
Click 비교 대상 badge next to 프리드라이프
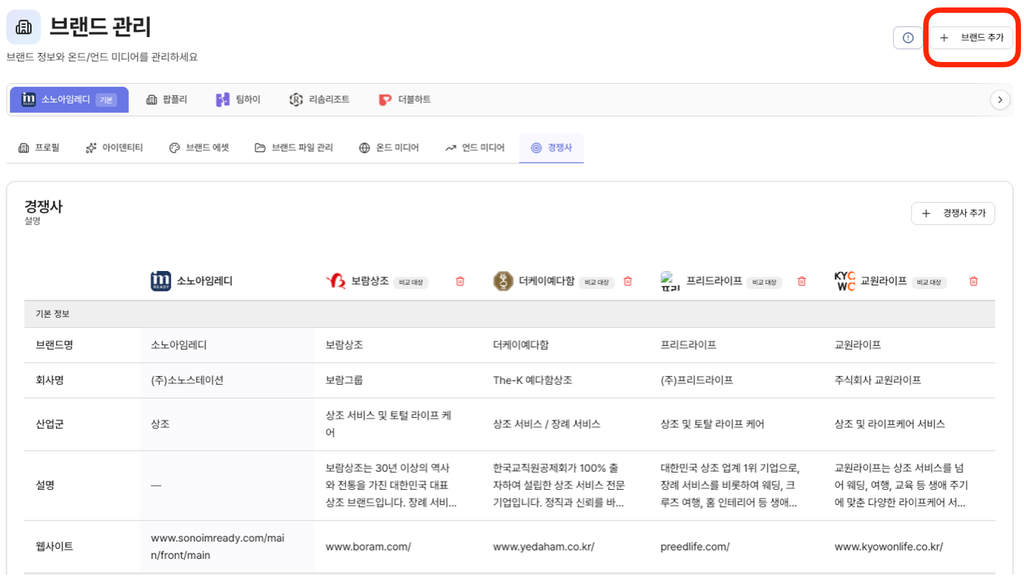tap(763, 282)
